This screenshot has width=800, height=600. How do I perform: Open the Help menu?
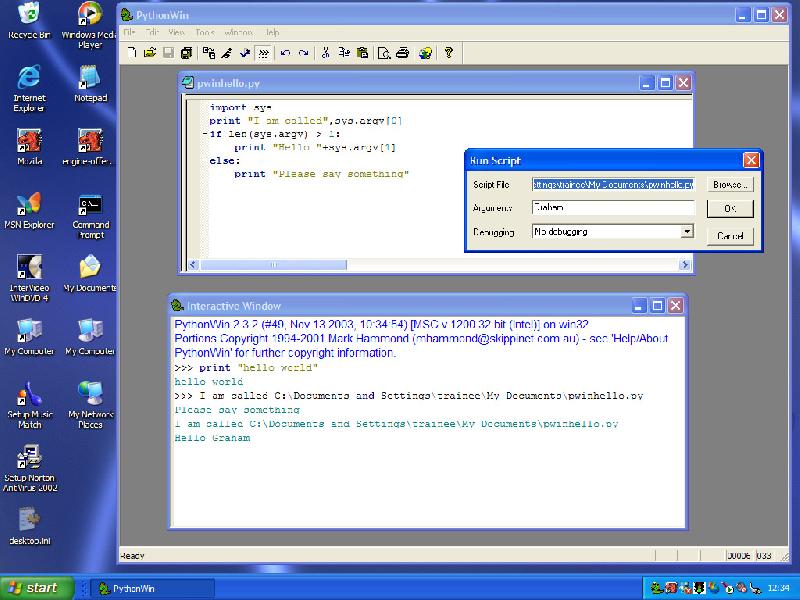(272, 33)
